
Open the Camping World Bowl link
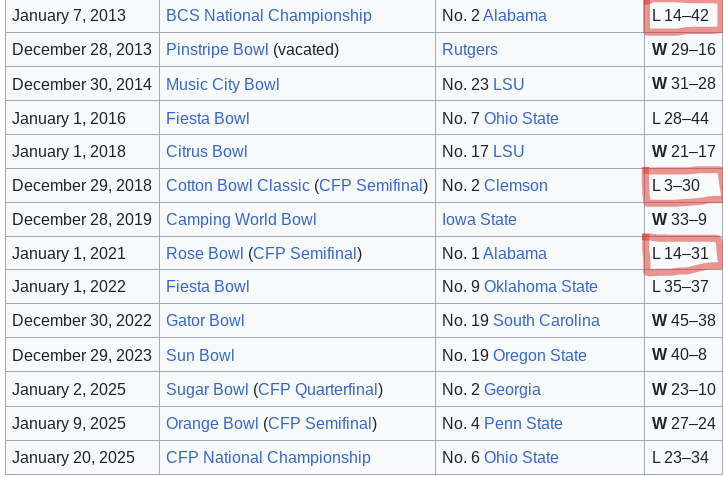241,219
